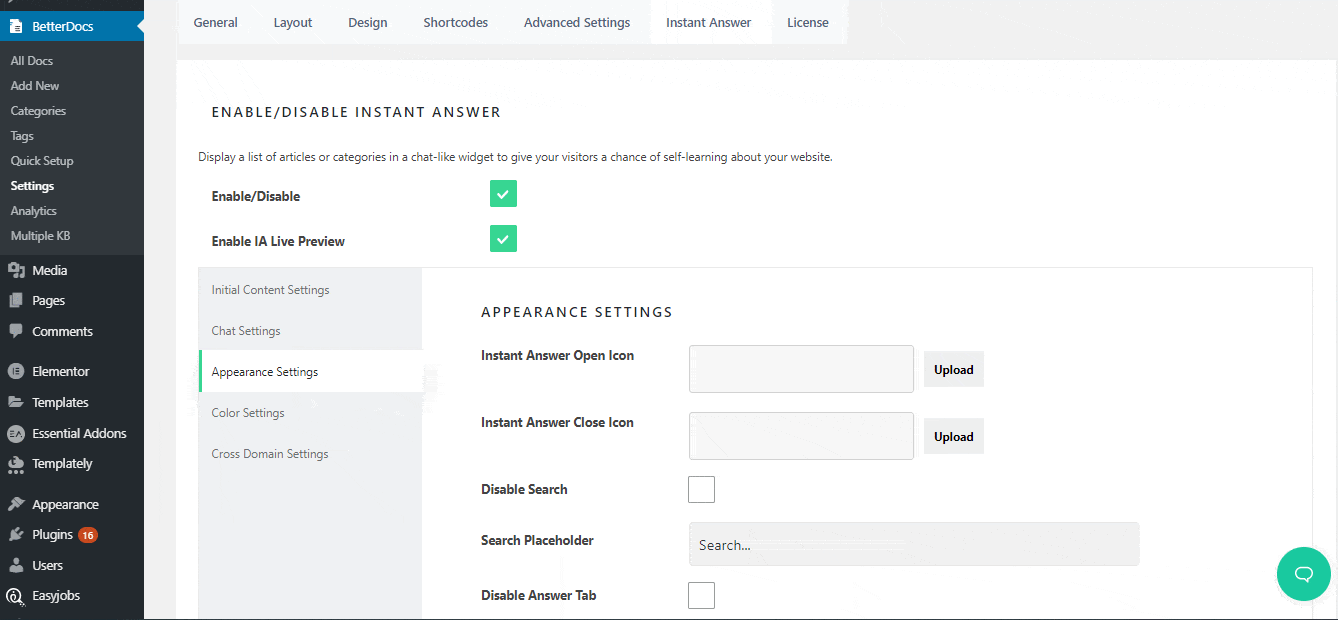Toggle the Enable/Disable Instant Answer checkbox
Screen dimensions: 1338x620
(x=503, y=194)
